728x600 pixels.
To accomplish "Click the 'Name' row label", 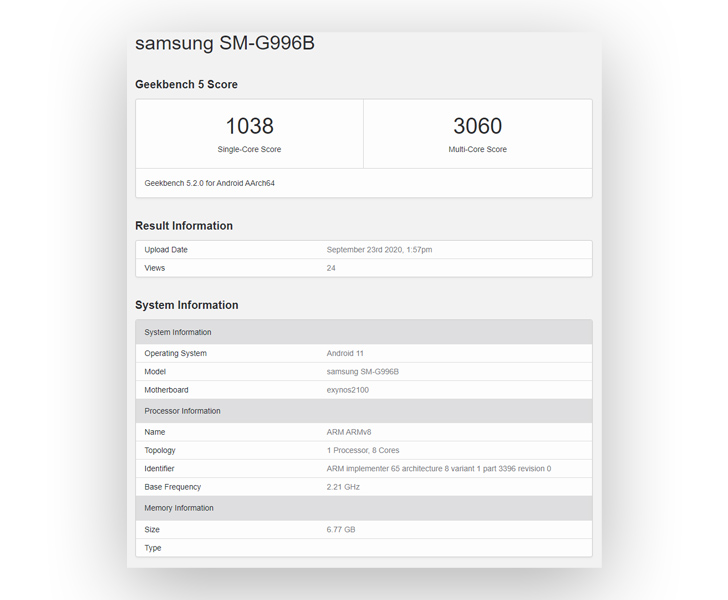I will pyautogui.click(x=155, y=432).
